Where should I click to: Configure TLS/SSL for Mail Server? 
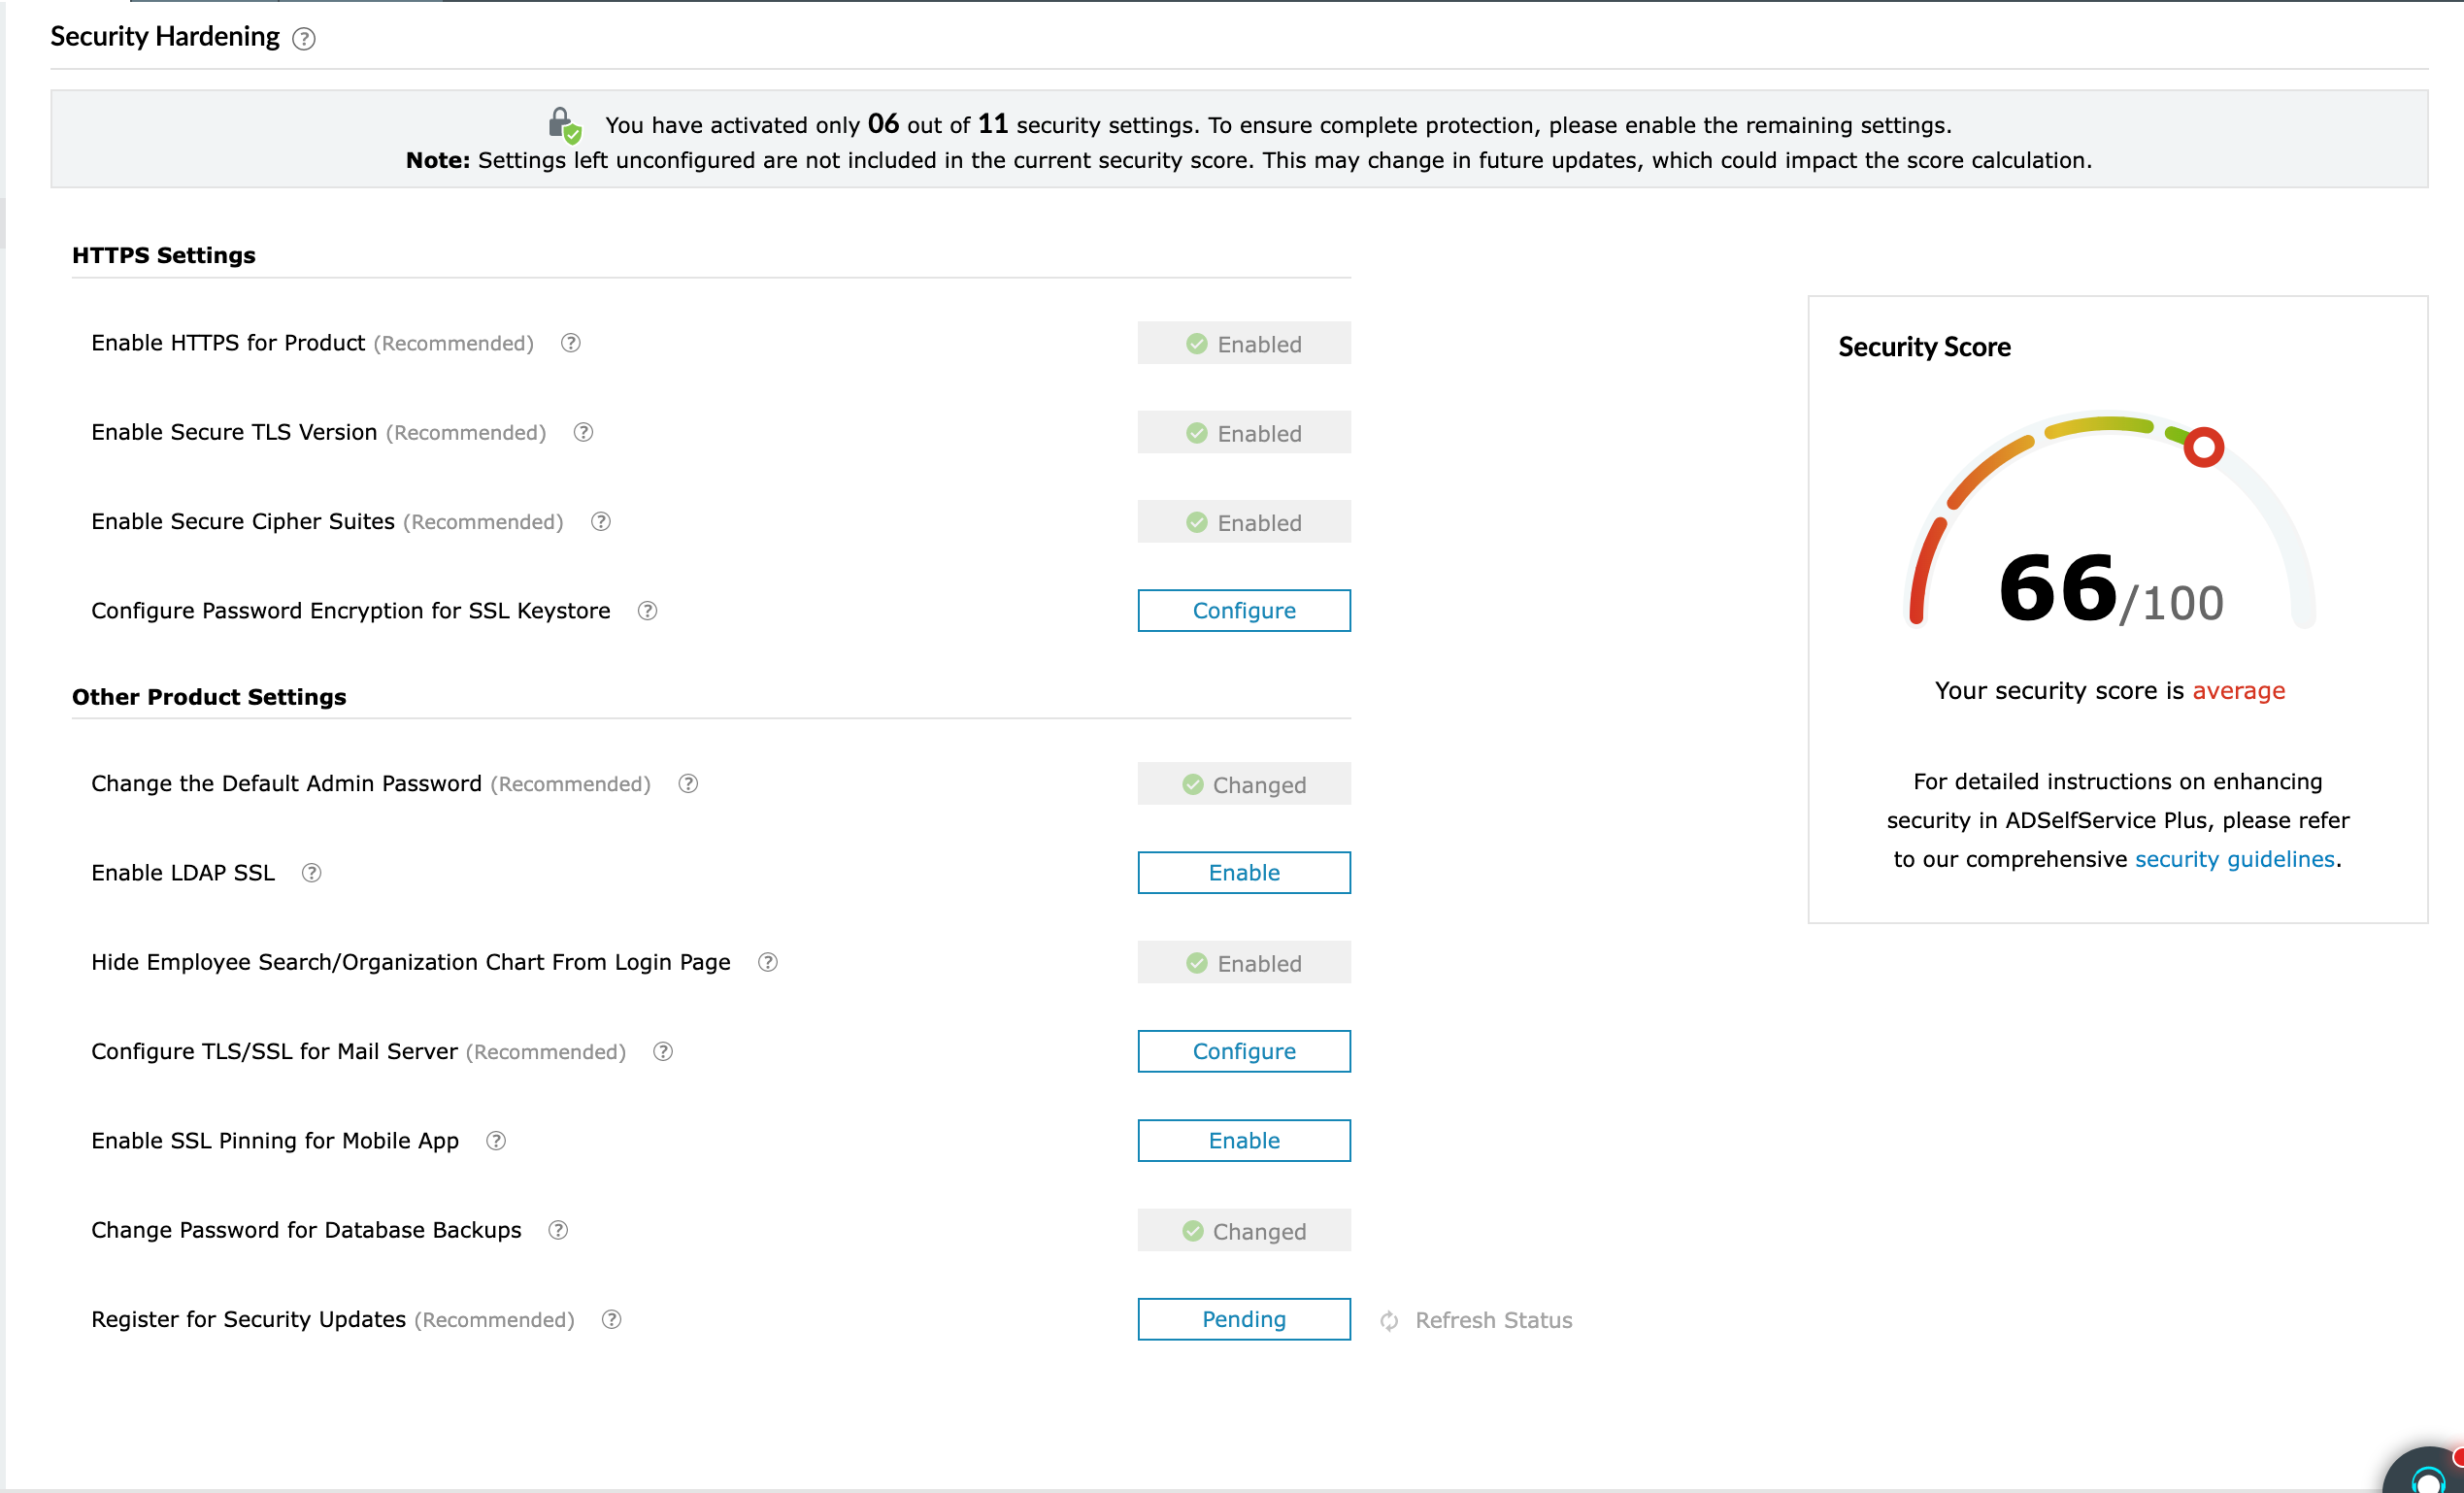click(x=1244, y=1051)
